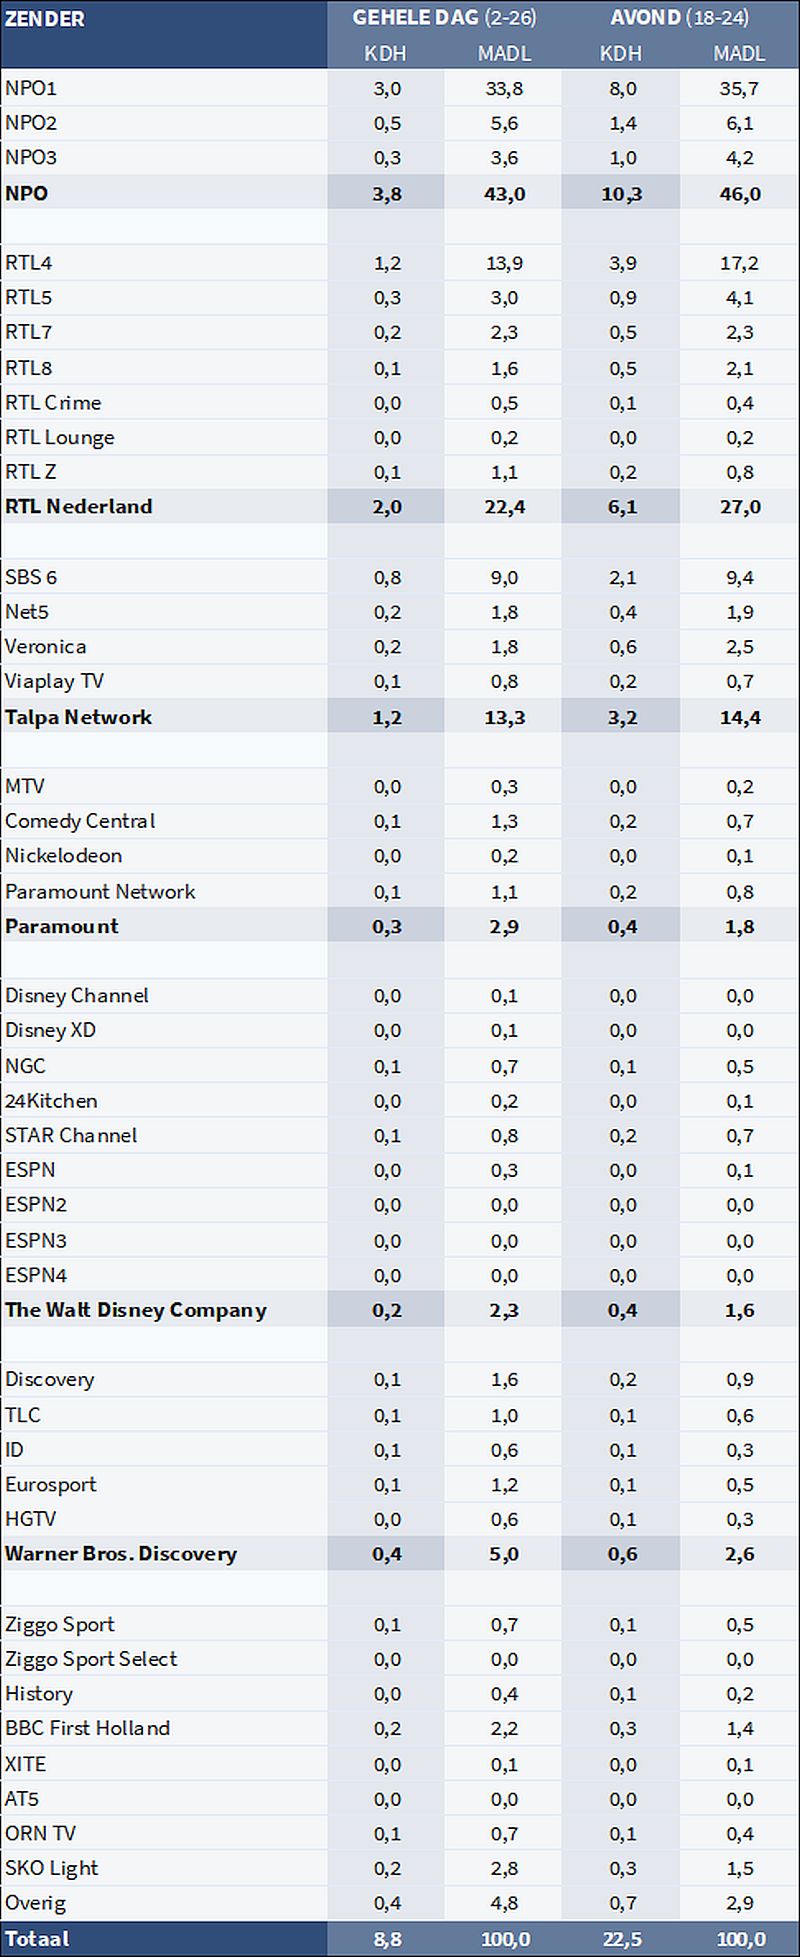The image size is (800, 1957).
Task: Select the Talpa Network subtotal label
Action: tap(78, 717)
